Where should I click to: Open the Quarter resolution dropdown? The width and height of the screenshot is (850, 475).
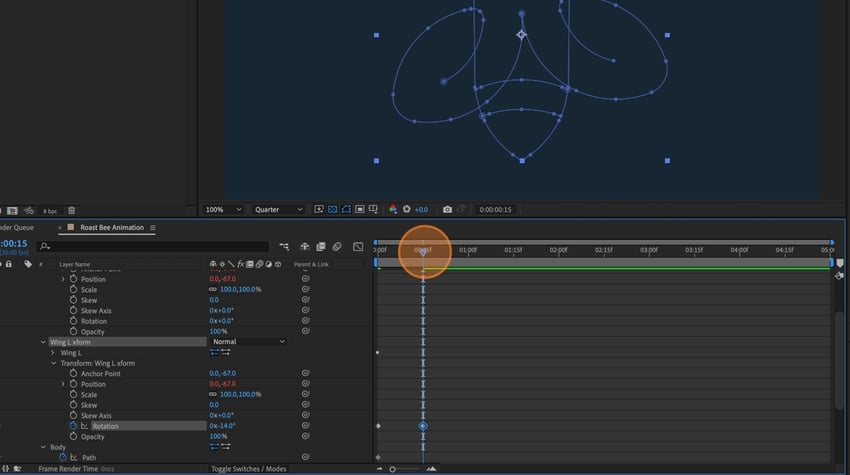tap(278, 209)
